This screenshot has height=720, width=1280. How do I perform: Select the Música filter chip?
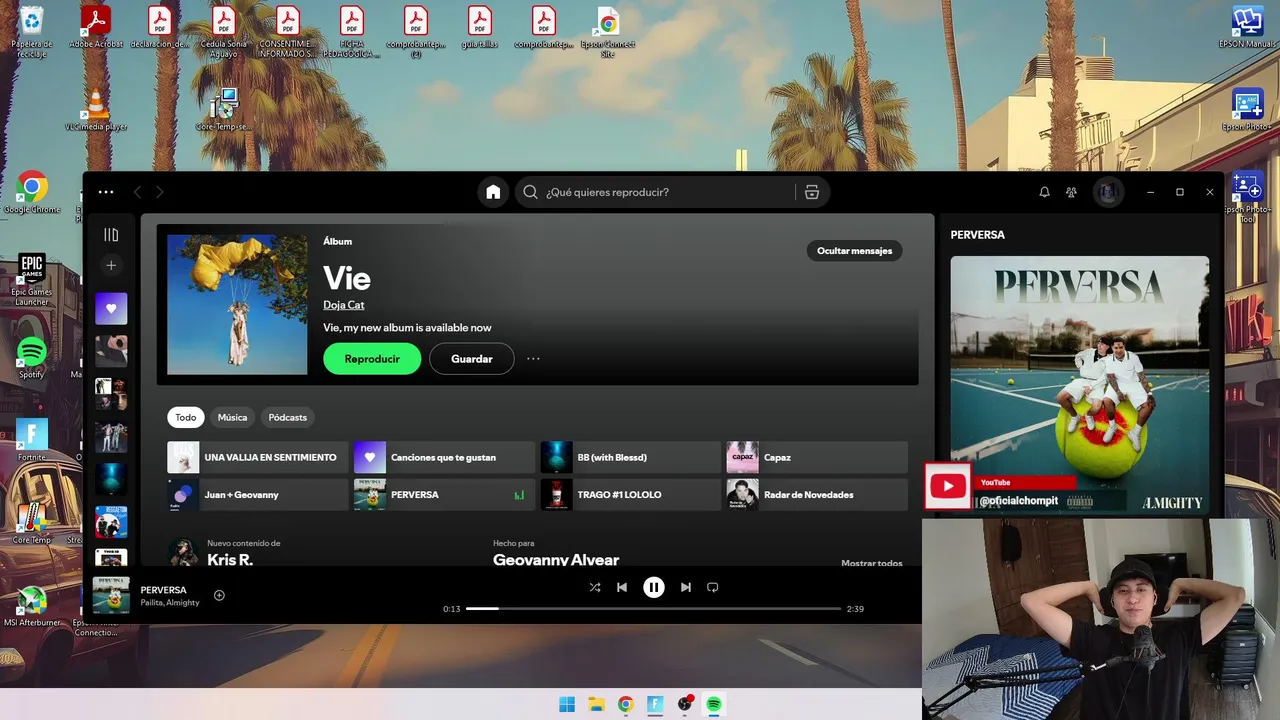232,417
